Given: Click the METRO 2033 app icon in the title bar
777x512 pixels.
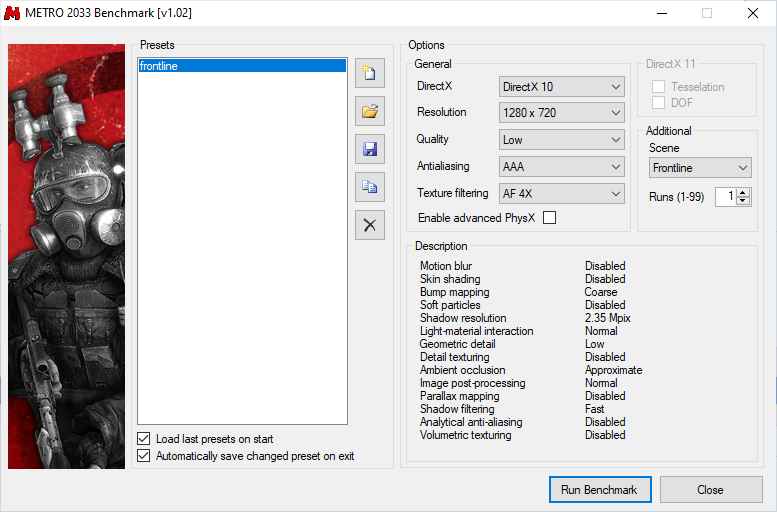Looking at the screenshot, I should (11, 13).
